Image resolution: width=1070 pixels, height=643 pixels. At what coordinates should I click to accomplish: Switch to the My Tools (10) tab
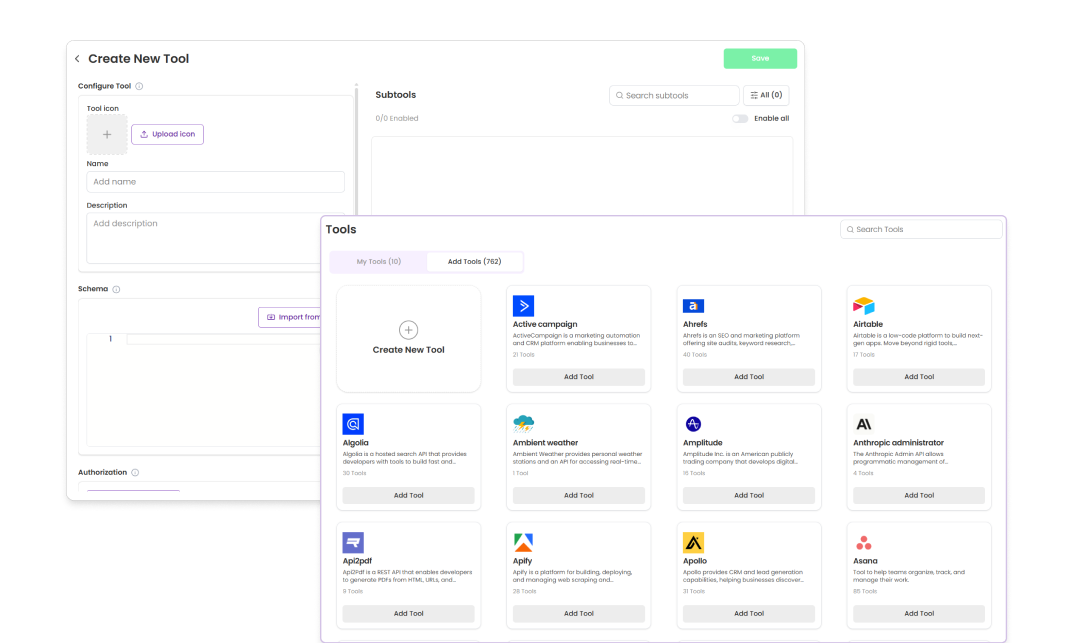(x=379, y=261)
